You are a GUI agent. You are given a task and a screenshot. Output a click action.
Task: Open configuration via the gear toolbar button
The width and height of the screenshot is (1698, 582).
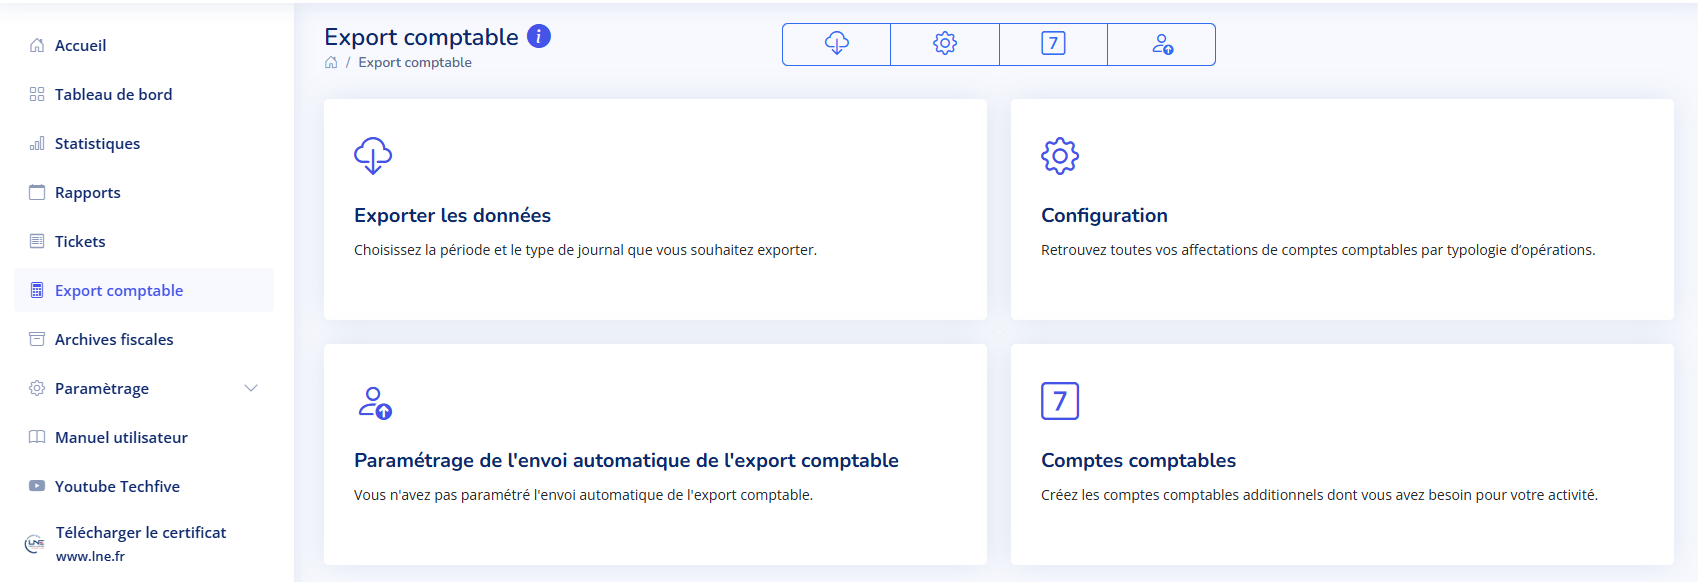point(945,44)
